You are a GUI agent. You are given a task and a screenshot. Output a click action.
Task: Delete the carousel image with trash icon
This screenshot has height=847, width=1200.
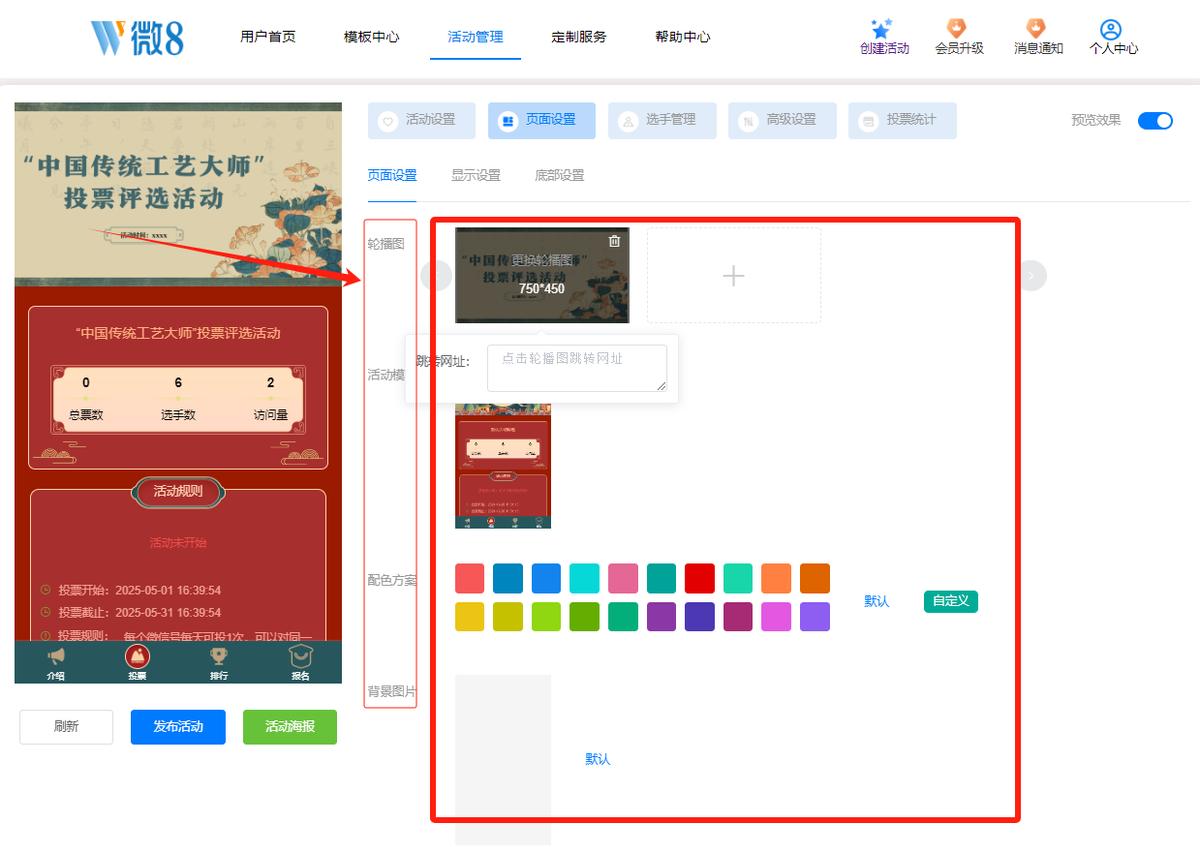614,241
